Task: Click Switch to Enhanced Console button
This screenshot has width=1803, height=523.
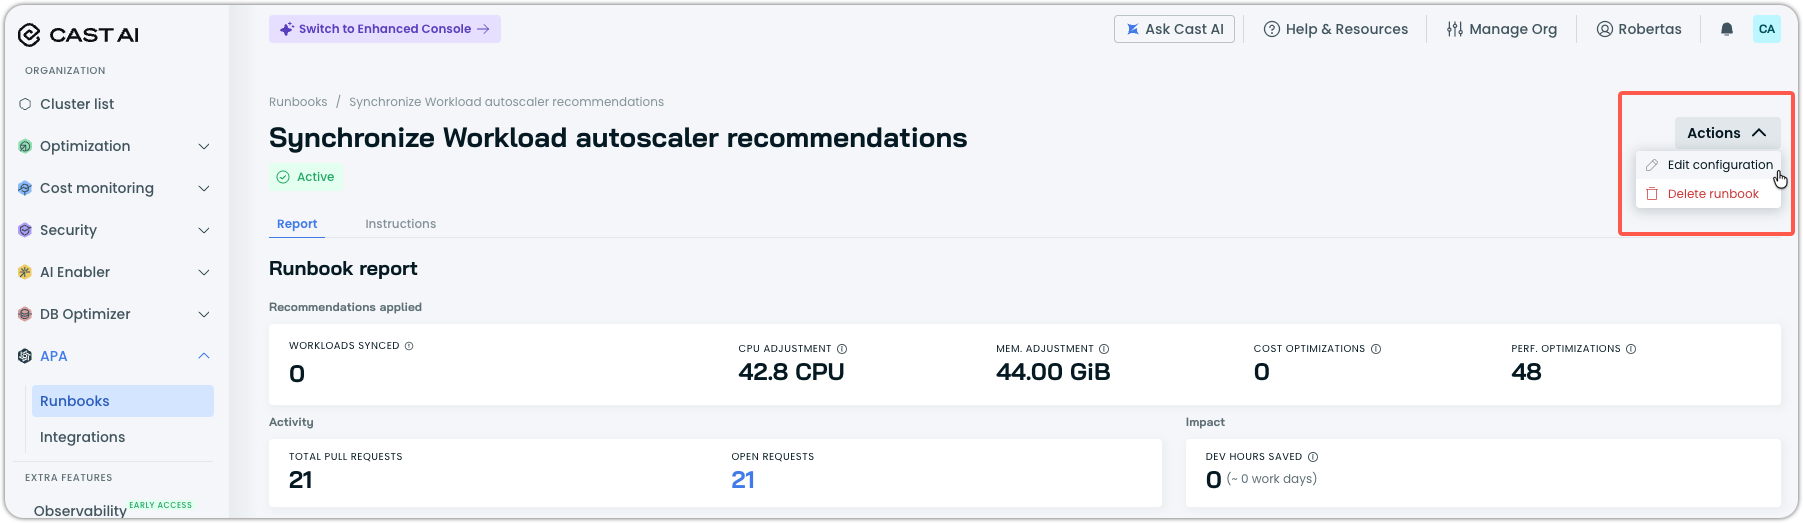Action: coord(385,29)
